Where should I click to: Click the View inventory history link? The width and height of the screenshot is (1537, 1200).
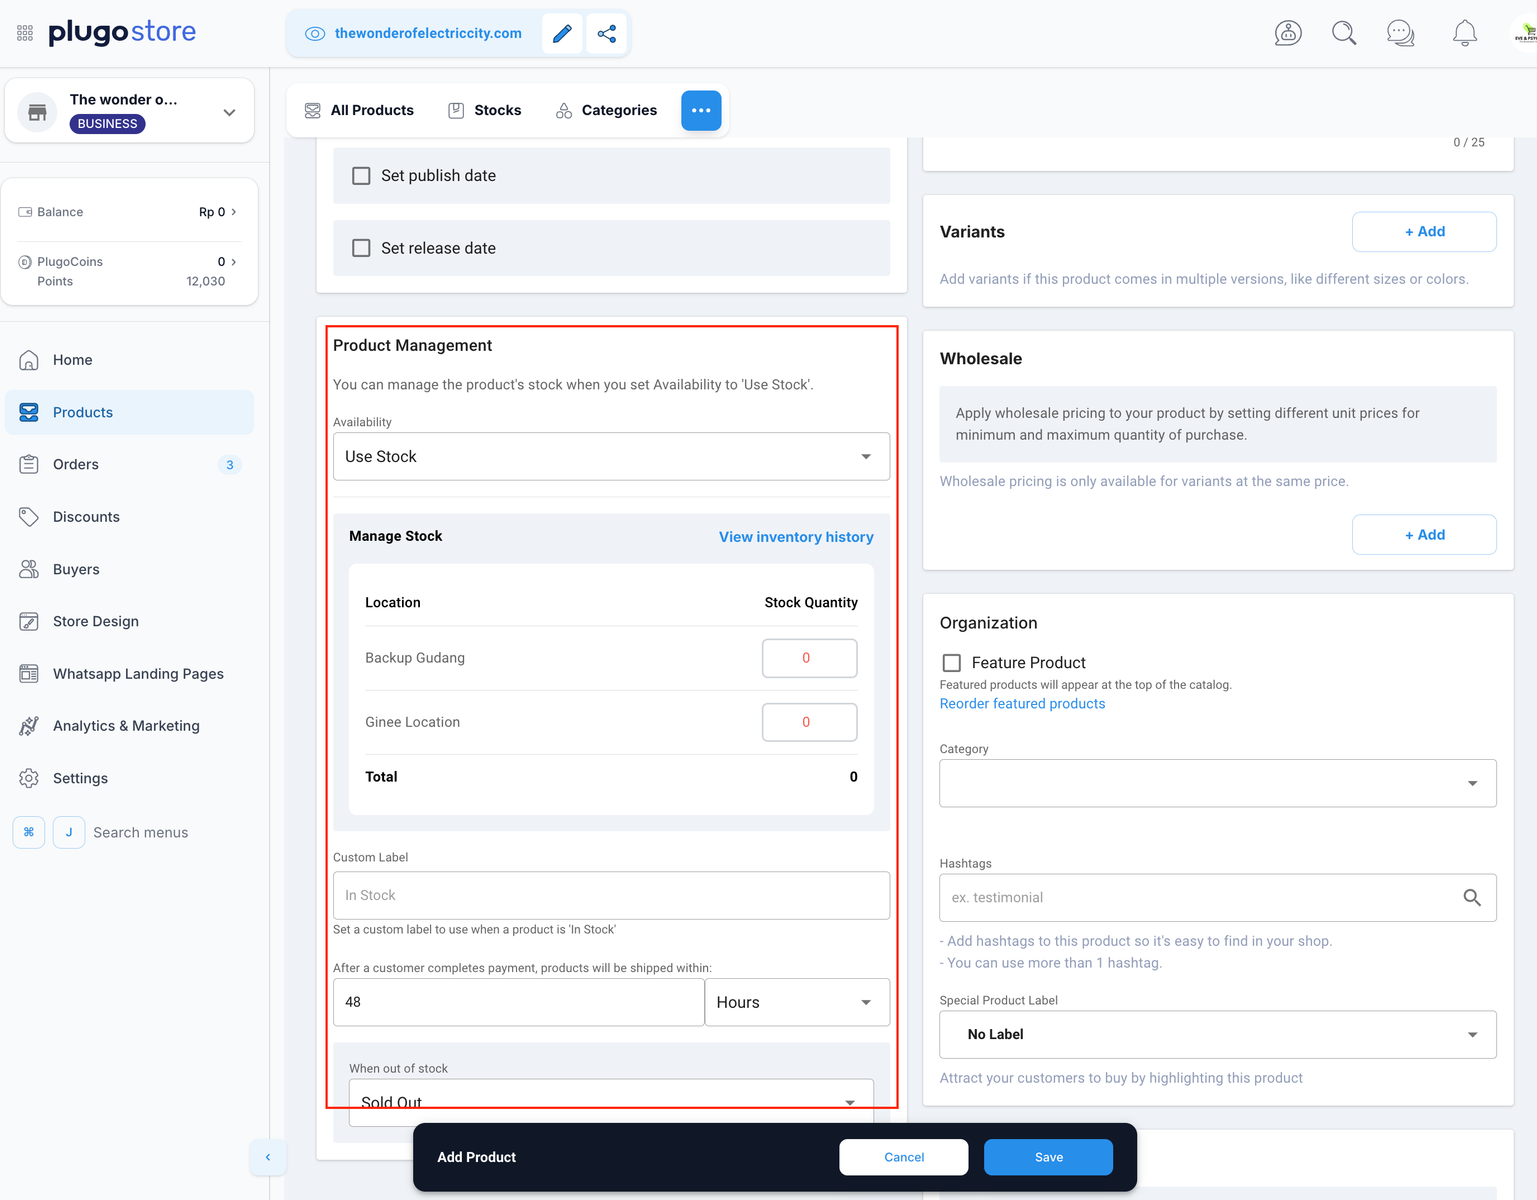pos(796,537)
